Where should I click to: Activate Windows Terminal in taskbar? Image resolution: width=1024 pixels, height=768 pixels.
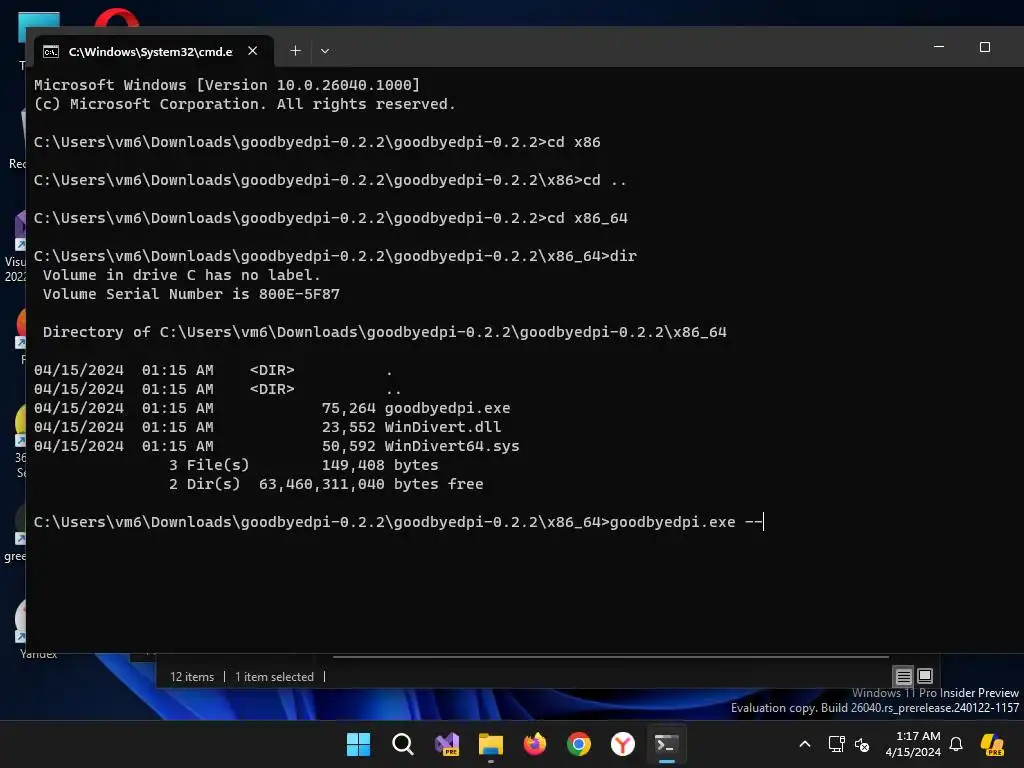(x=667, y=744)
